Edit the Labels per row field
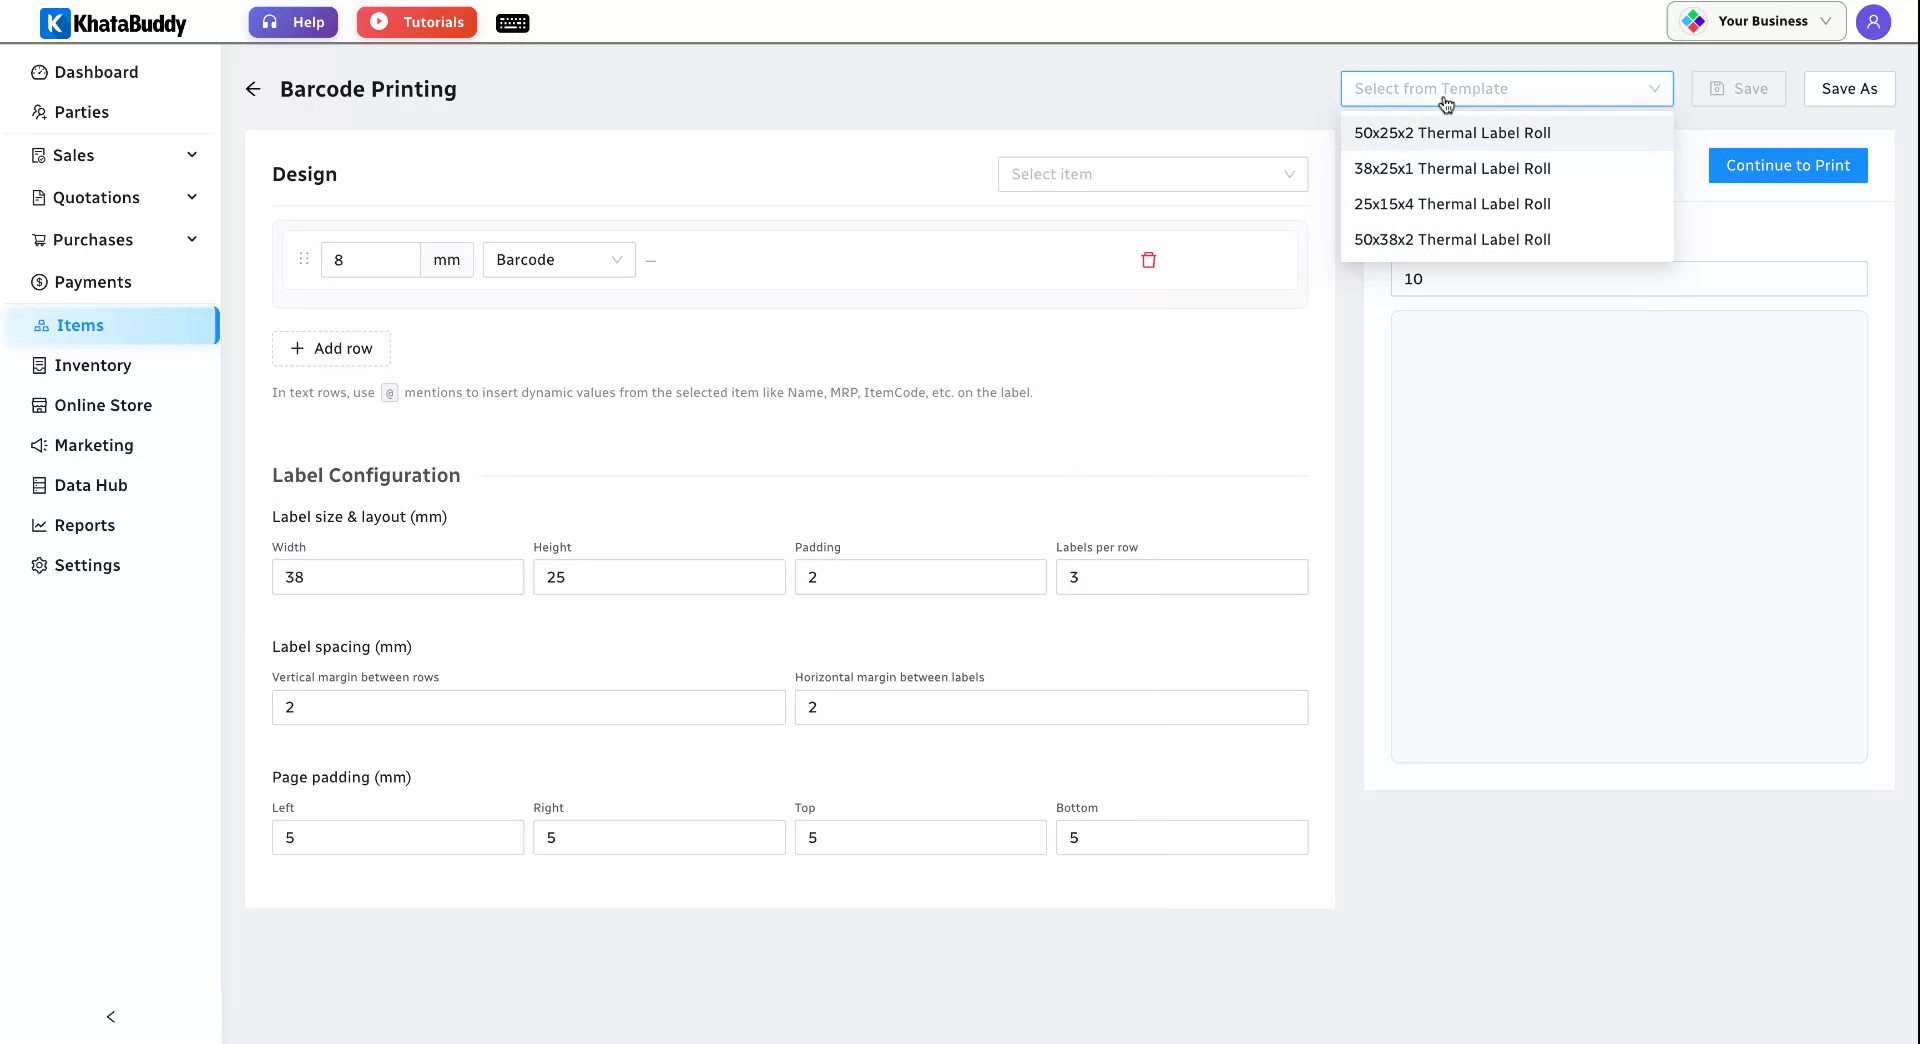Image resolution: width=1920 pixels, height=1044 pixels. click(1182, 577)
